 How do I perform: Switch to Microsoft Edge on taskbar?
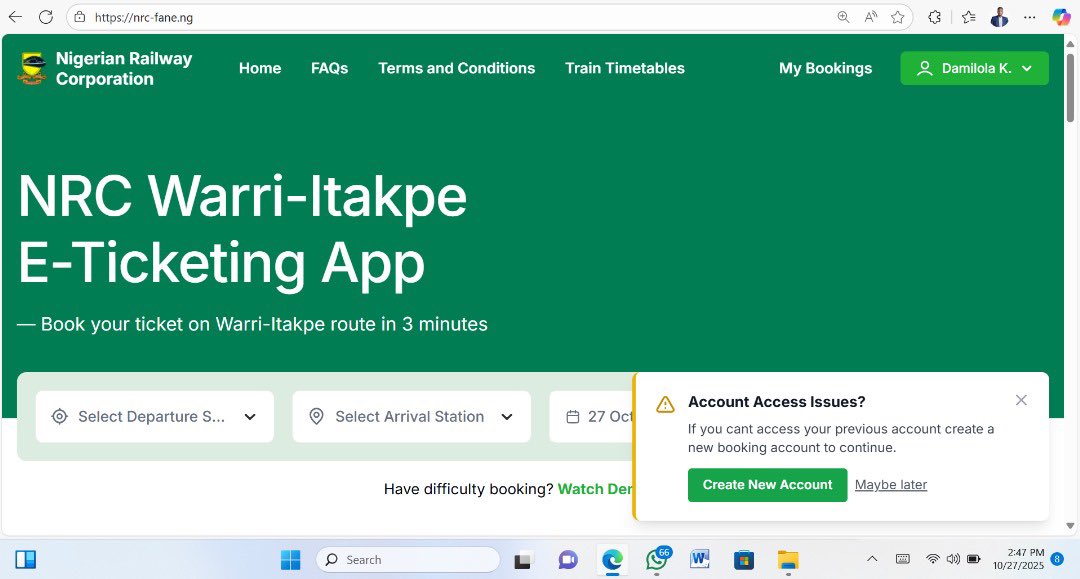[612, 560]
